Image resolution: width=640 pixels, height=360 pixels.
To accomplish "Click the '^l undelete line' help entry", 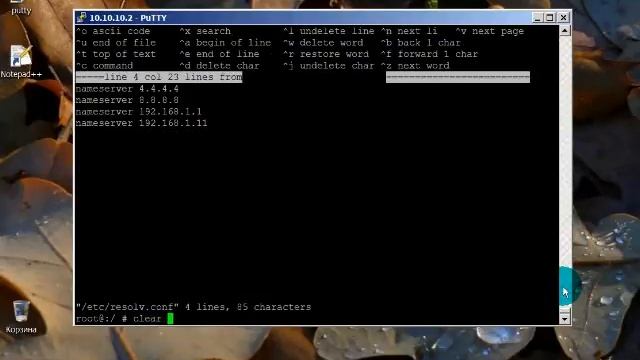I will pyautogui.click(x=329, y=31).
